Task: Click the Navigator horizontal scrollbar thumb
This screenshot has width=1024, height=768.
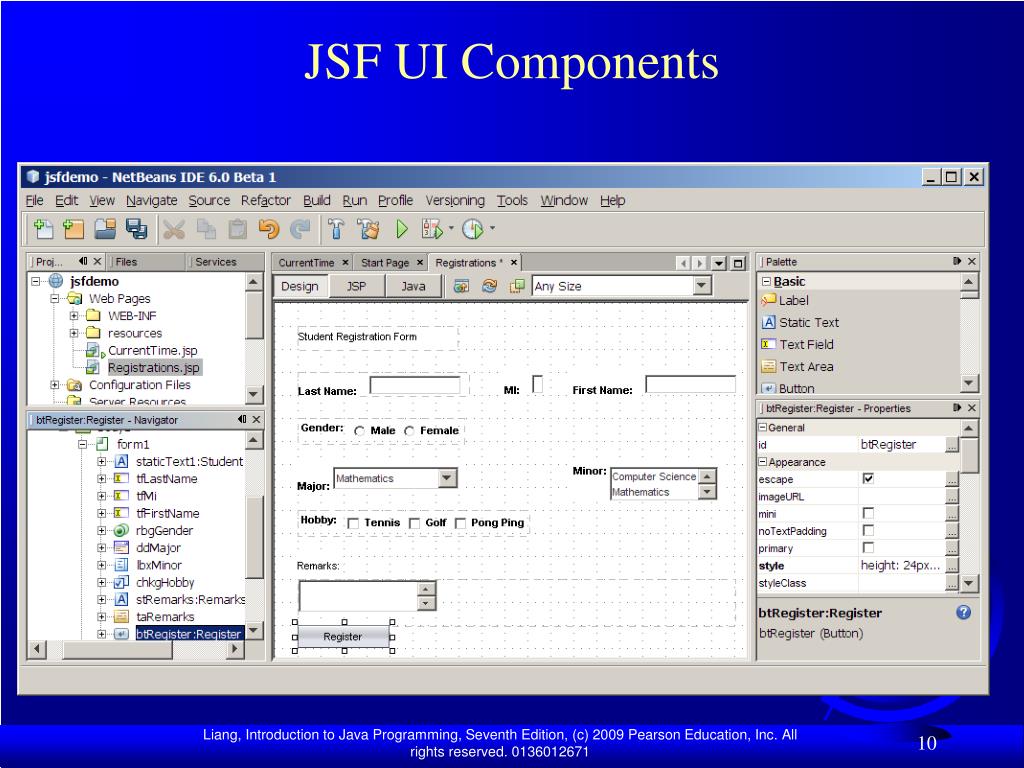Action: 118,649
